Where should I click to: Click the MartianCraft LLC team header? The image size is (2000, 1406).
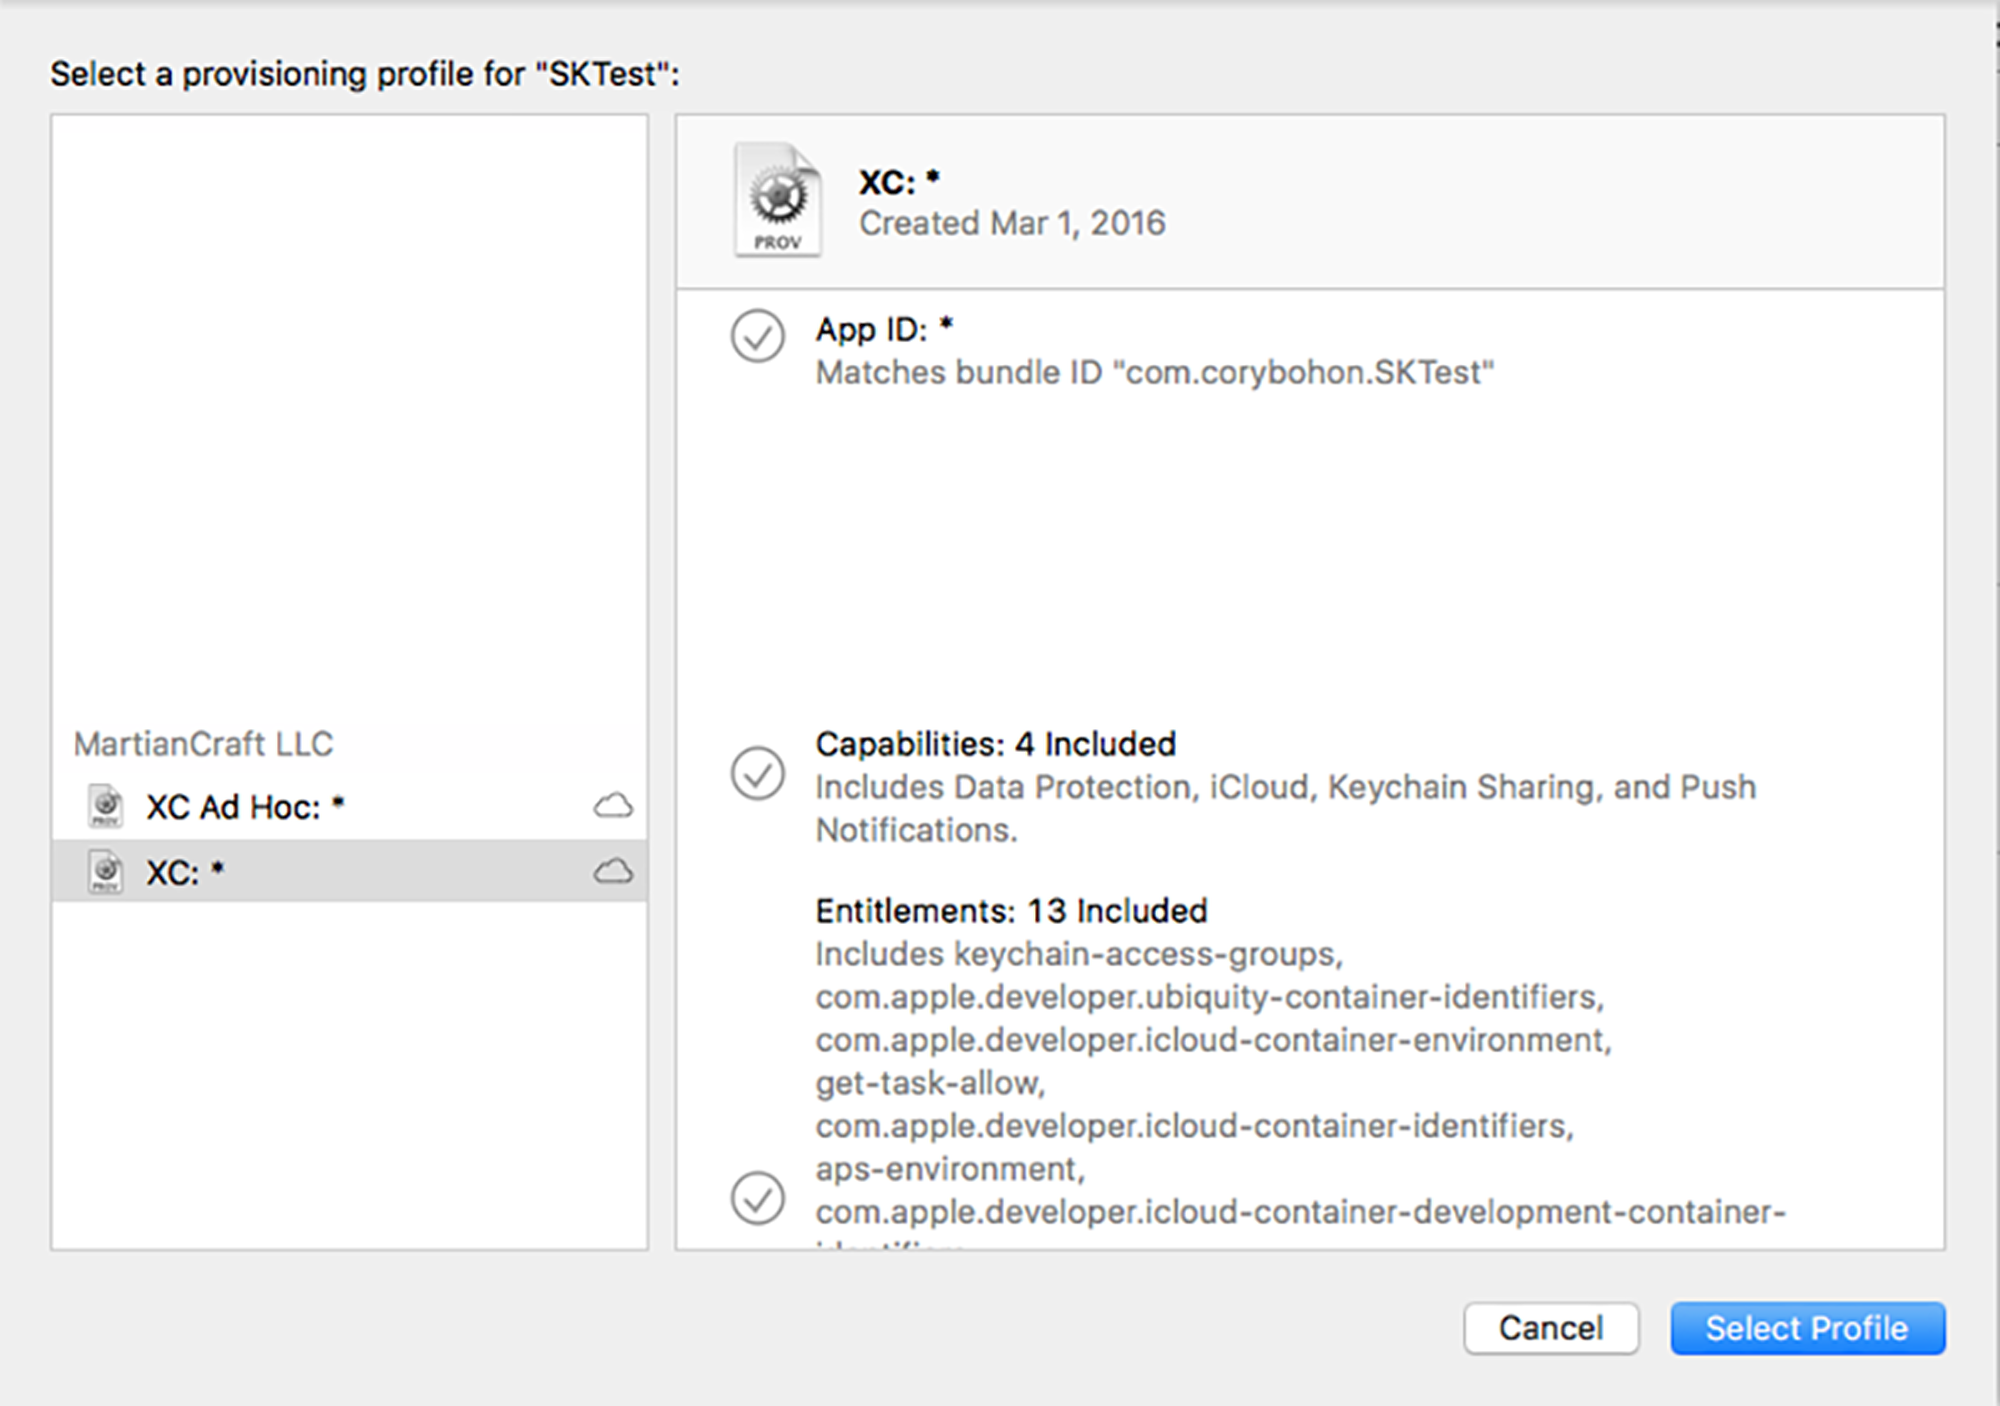pyautogui.click(x=203, y=744)
